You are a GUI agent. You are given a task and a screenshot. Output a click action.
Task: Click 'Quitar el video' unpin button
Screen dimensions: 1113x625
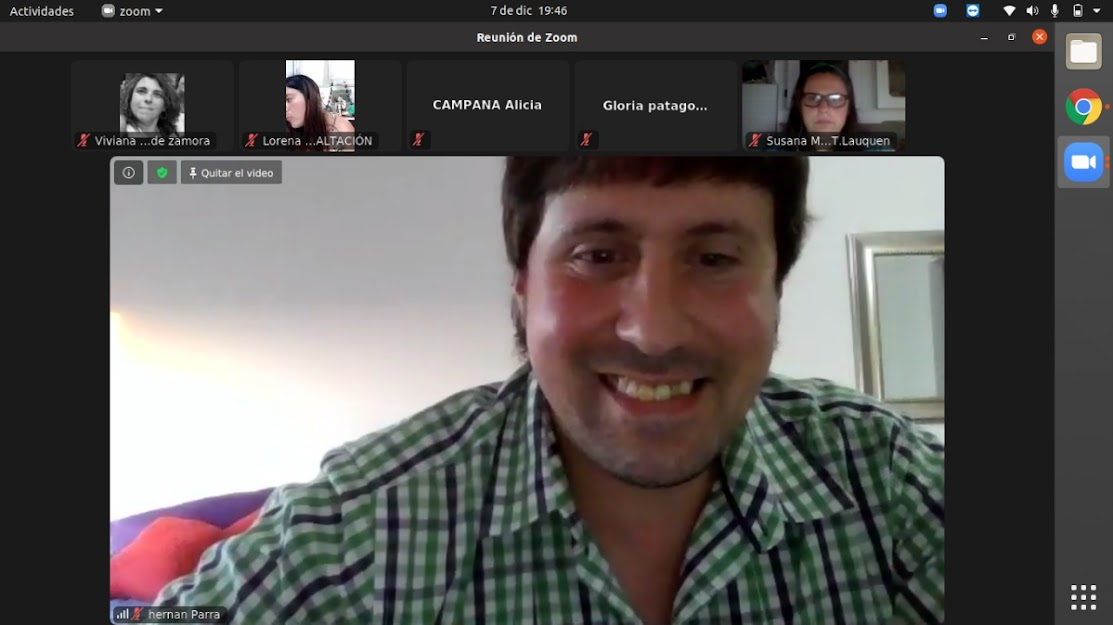231,173
